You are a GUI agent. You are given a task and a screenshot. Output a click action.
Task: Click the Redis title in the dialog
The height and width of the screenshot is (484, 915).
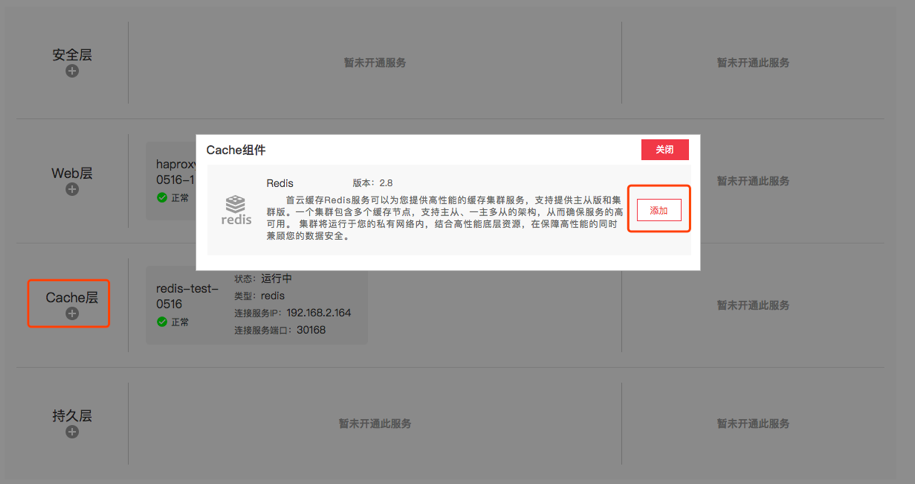[280, 183]
